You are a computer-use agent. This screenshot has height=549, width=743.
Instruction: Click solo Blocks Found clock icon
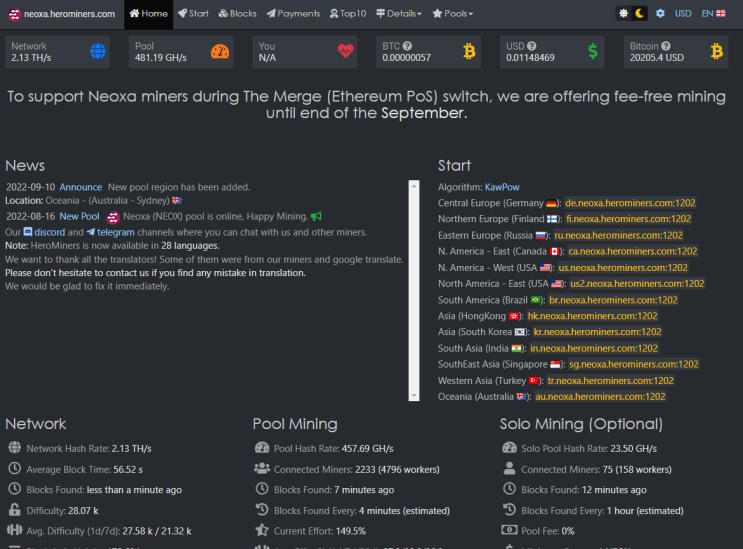coord(509,489)
